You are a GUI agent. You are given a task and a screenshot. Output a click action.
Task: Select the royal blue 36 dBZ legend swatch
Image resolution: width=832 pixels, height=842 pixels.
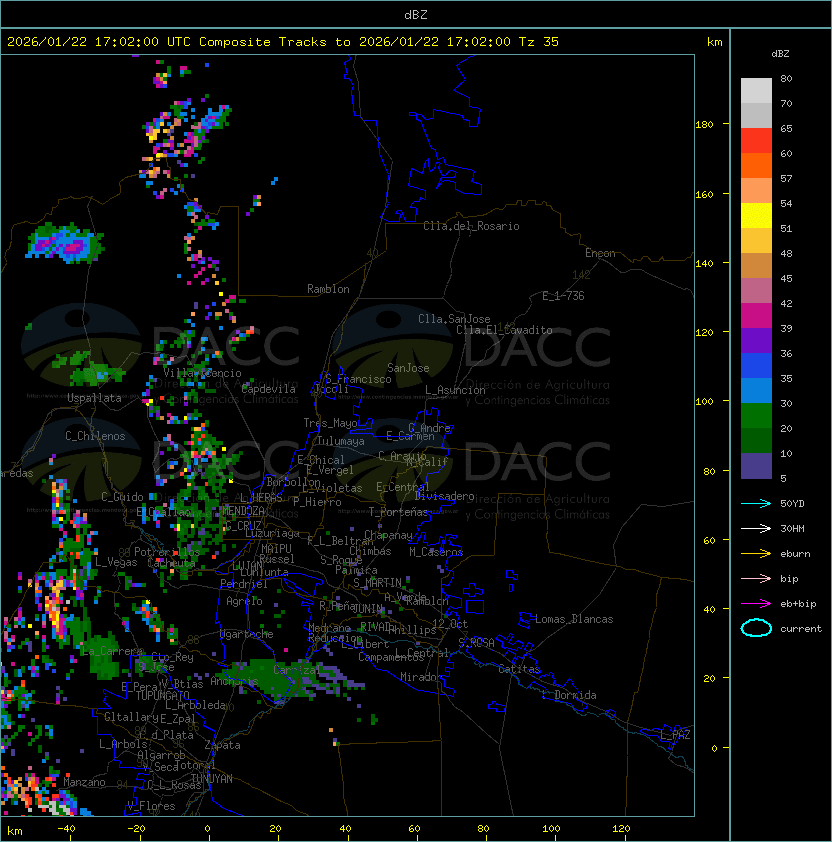tap(756, 366)
